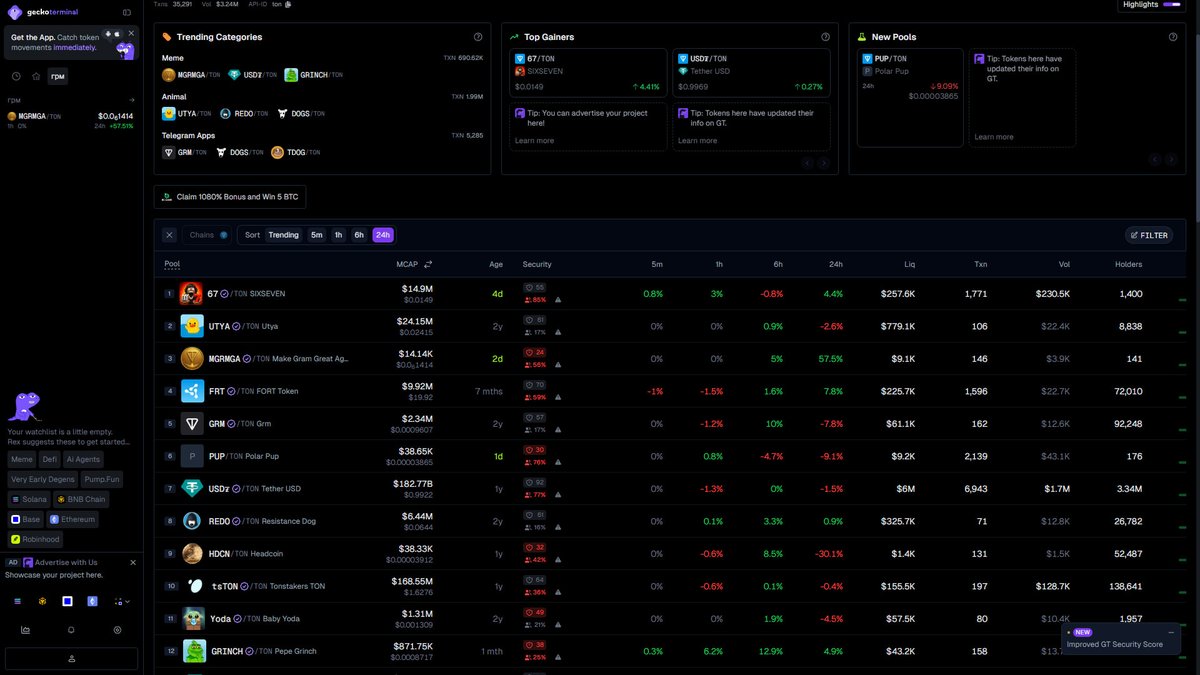Open the FILTER button
1200x675 pixels.
[1149, 235]
